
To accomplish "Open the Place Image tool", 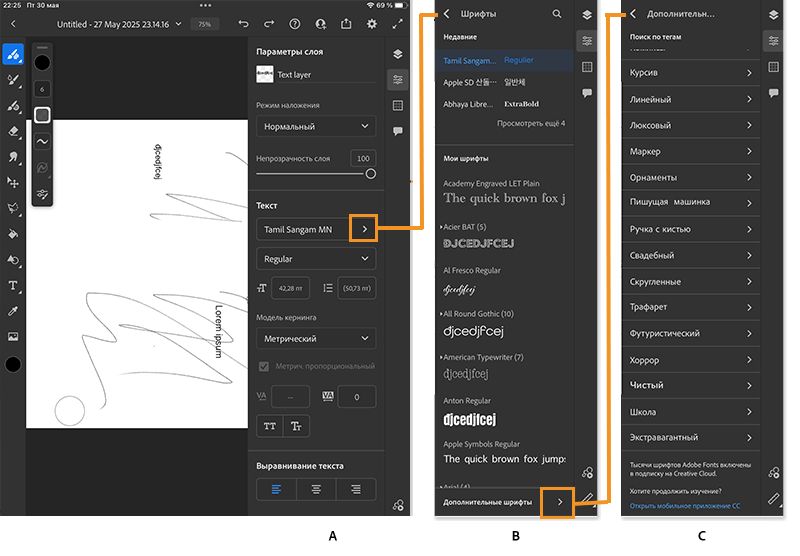I will pyautogui.click(x=13, y=337).
